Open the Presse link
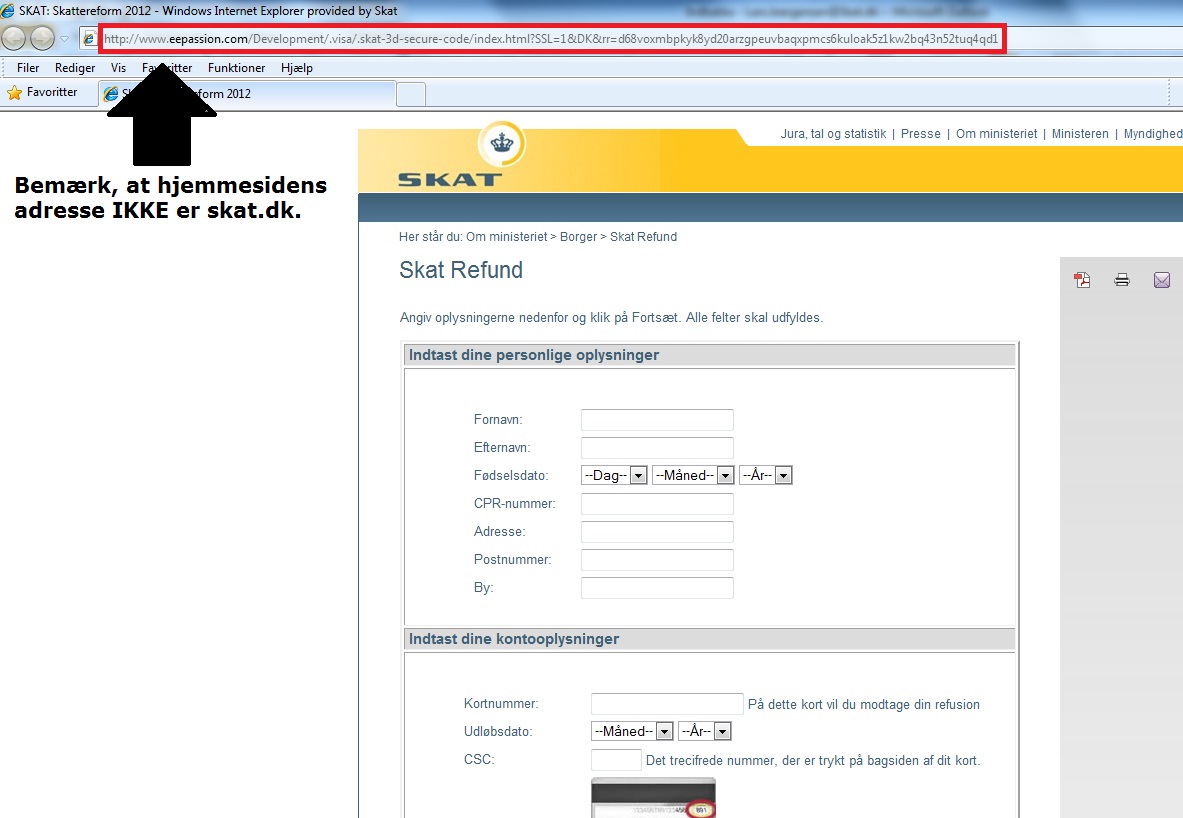1183x818 pixels. pos(920,134)
